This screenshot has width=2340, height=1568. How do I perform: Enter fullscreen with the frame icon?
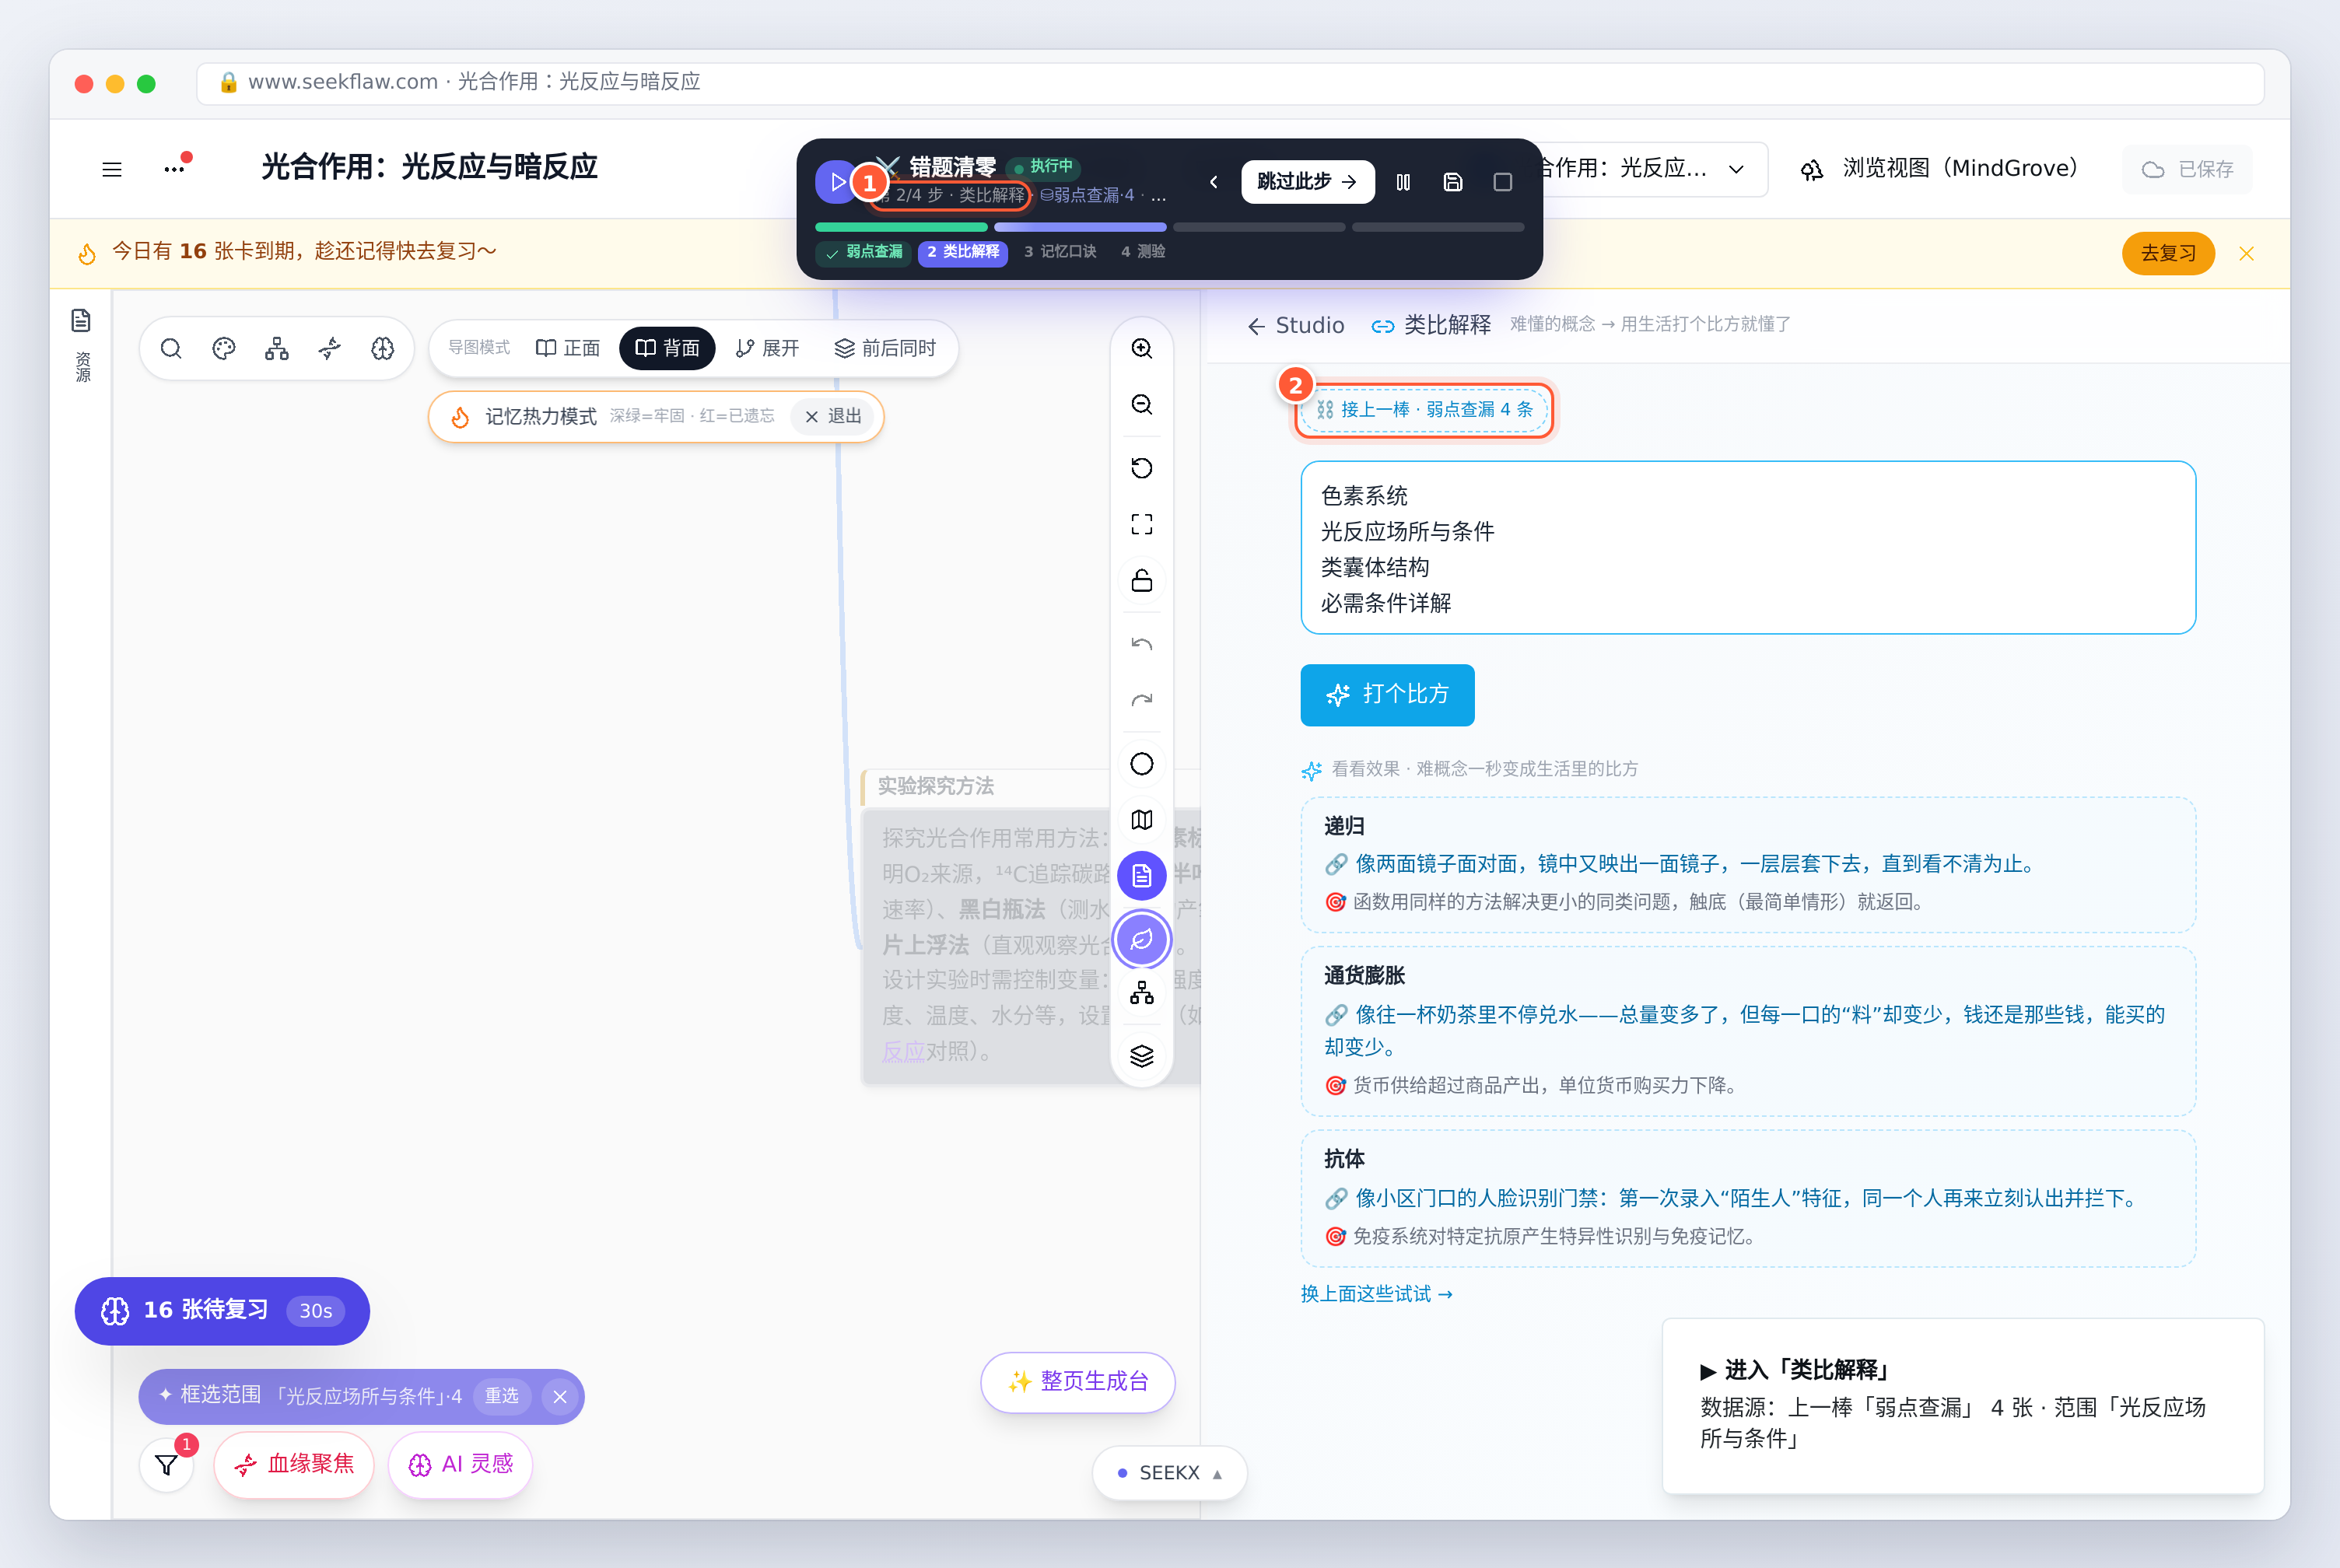pos(1141,524)
